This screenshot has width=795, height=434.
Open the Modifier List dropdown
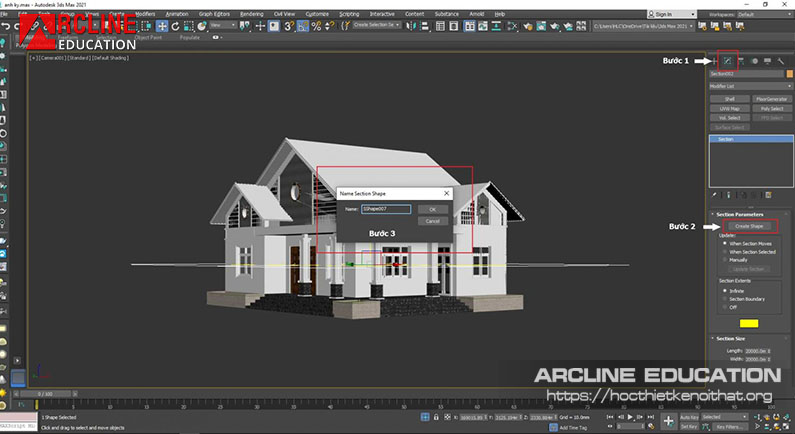coord(750,86)
